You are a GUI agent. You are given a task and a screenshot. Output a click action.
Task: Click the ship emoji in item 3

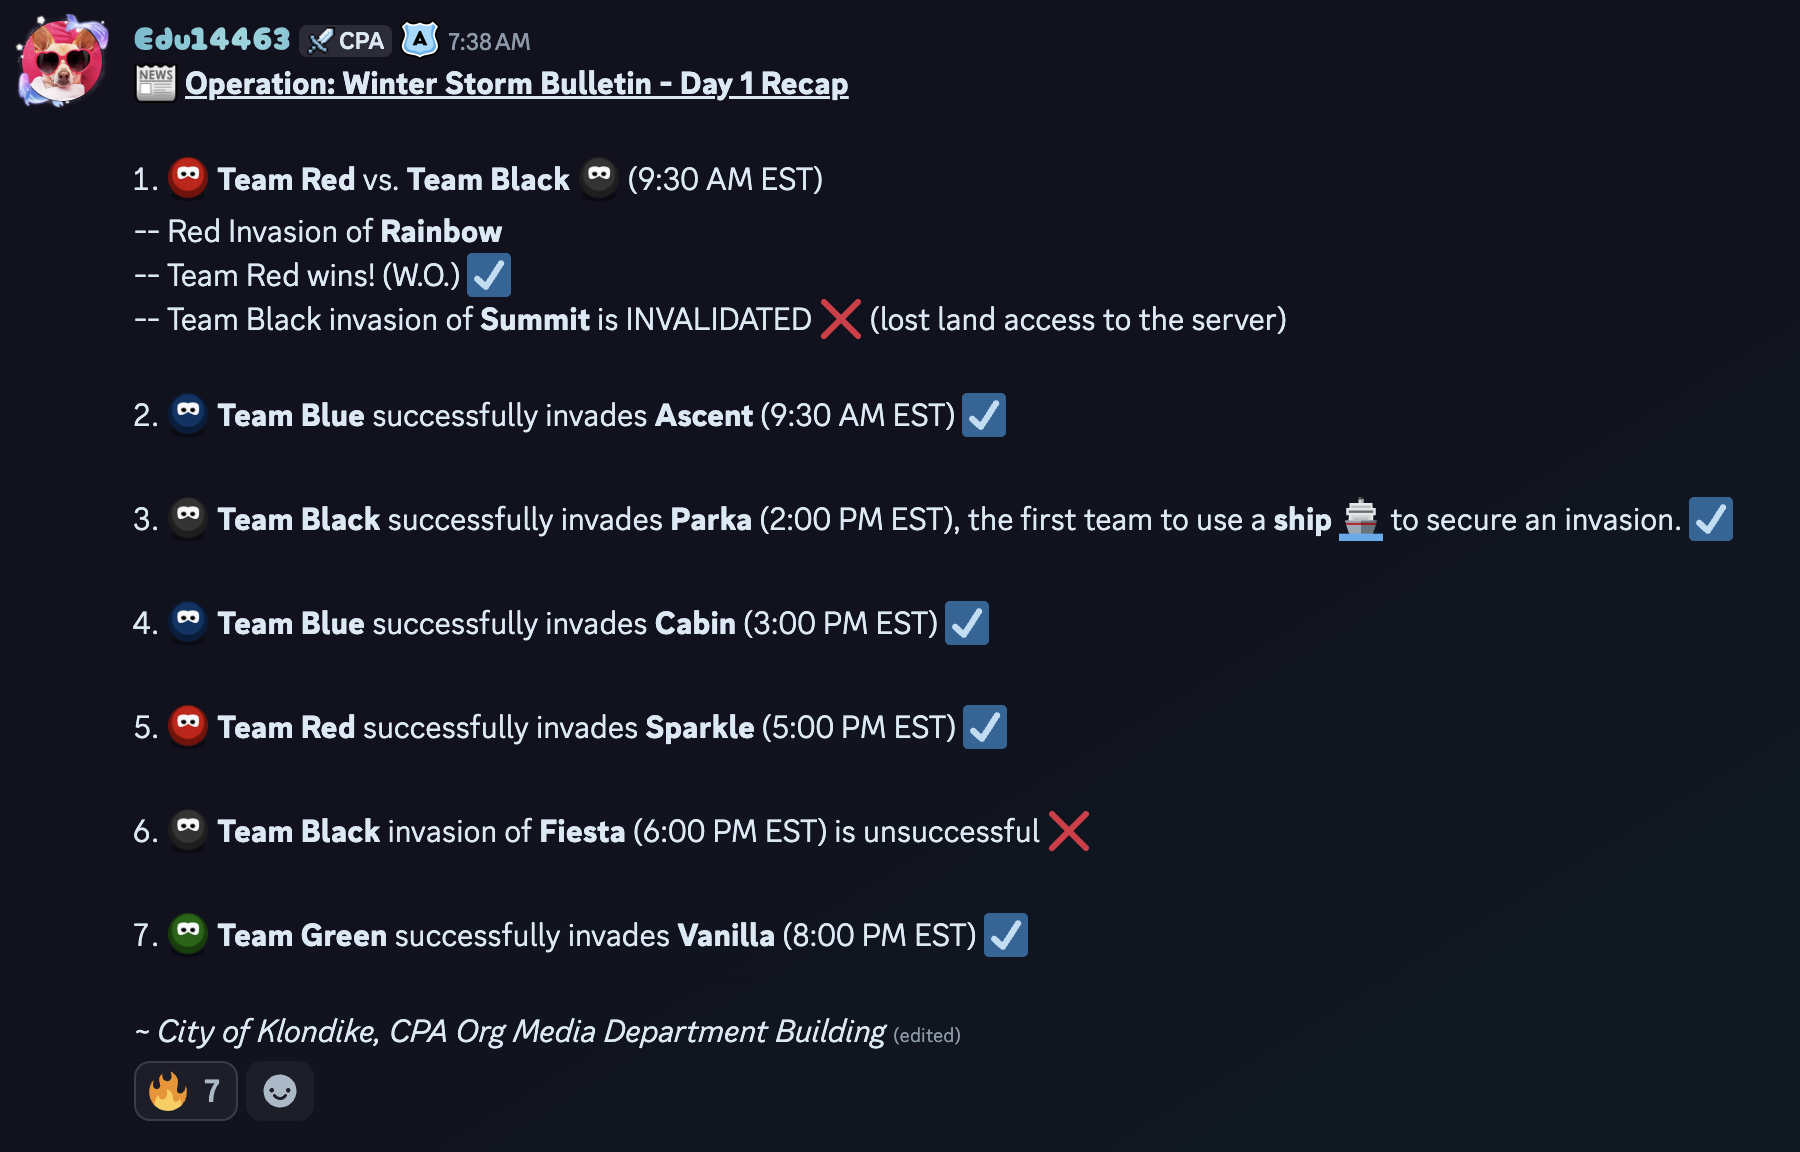click(x=1360, y=519)
